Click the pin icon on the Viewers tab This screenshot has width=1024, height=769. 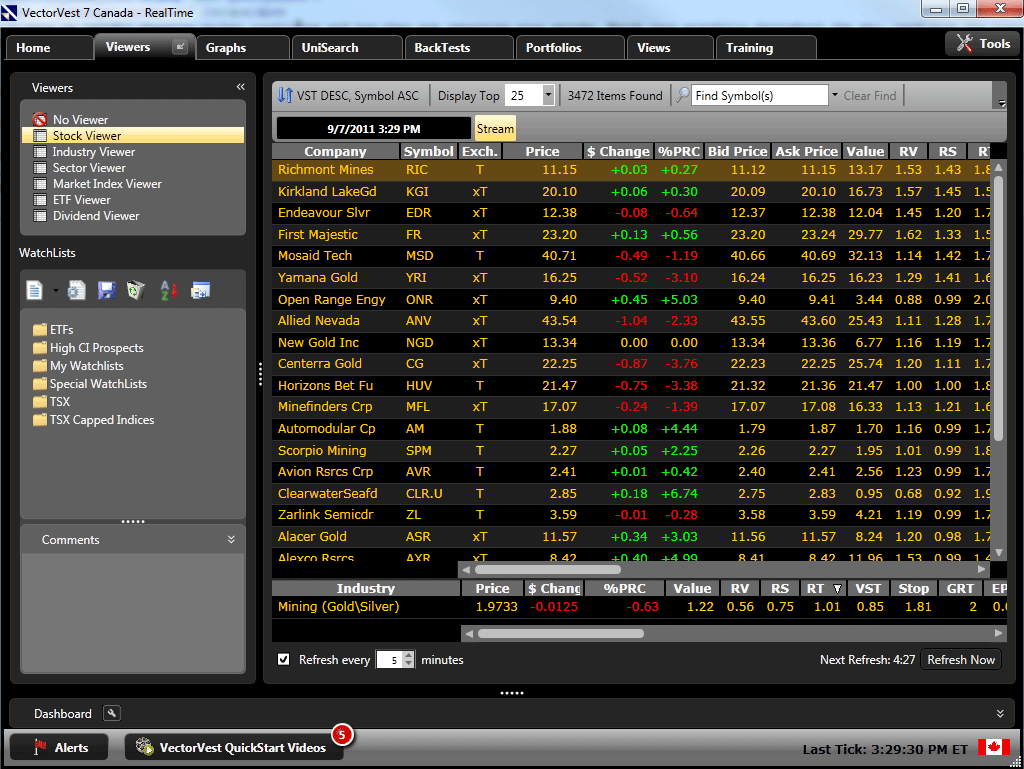180,47
